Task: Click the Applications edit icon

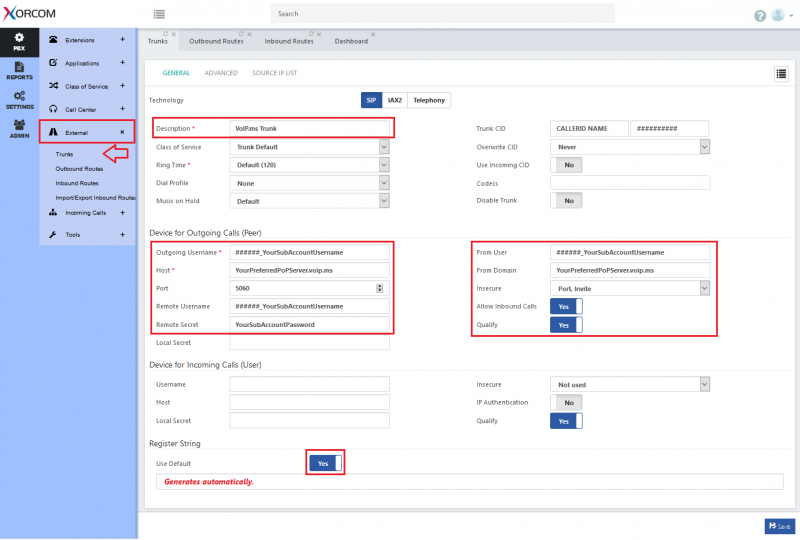Action: 53,62
